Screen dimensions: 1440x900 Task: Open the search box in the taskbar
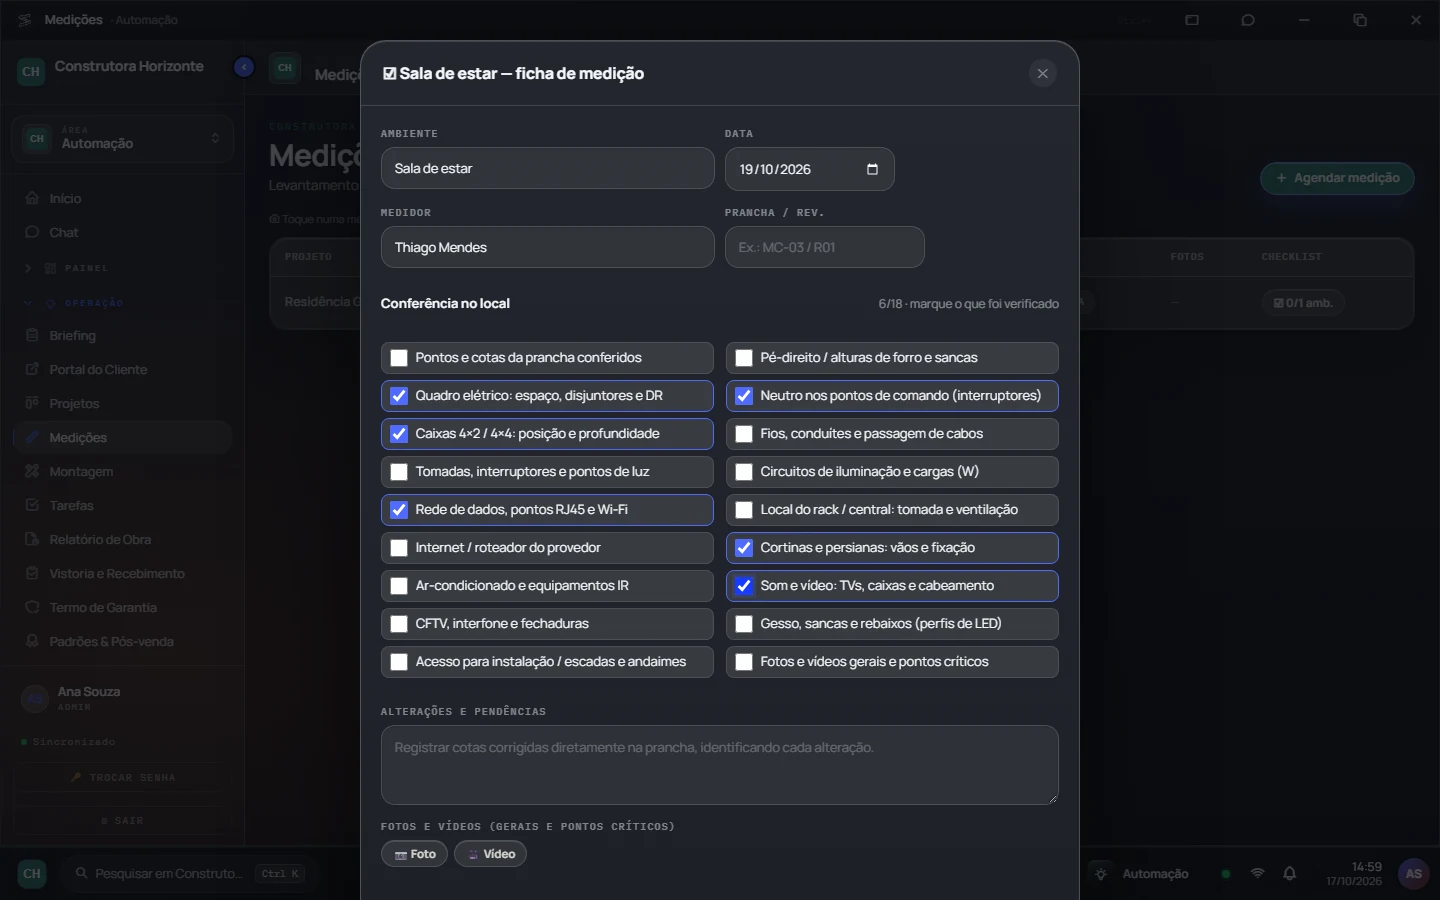pos(190,873)
